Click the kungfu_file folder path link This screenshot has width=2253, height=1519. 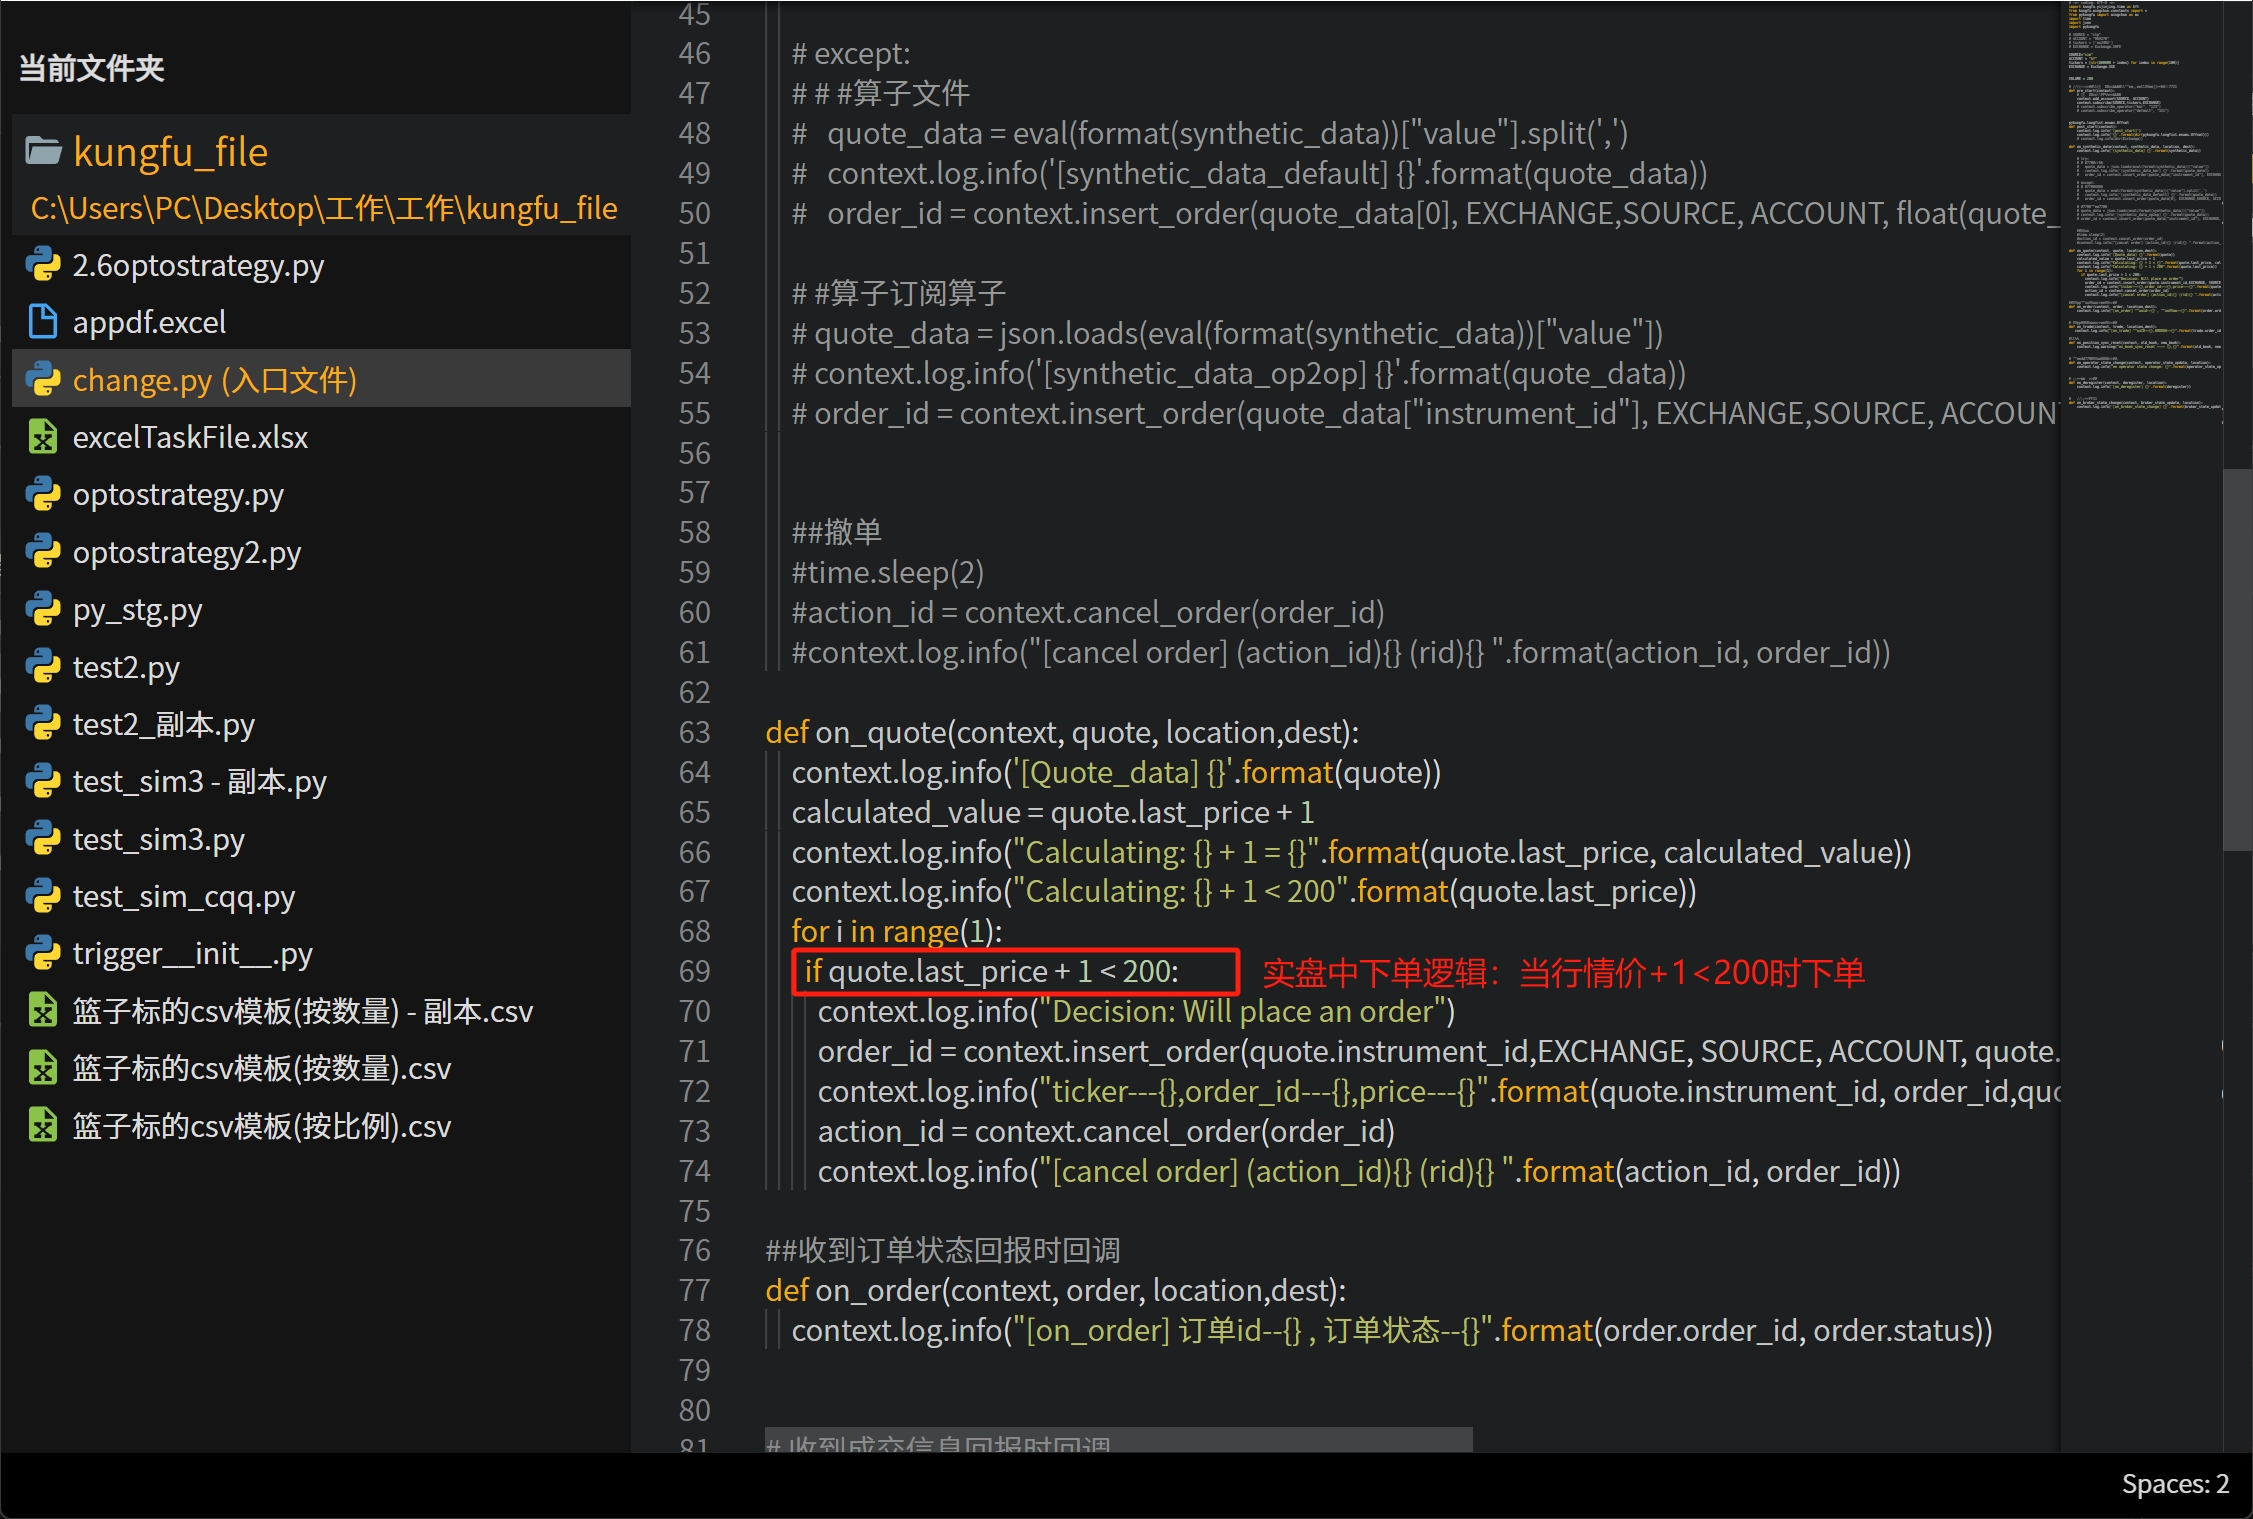tap(324, 208)
